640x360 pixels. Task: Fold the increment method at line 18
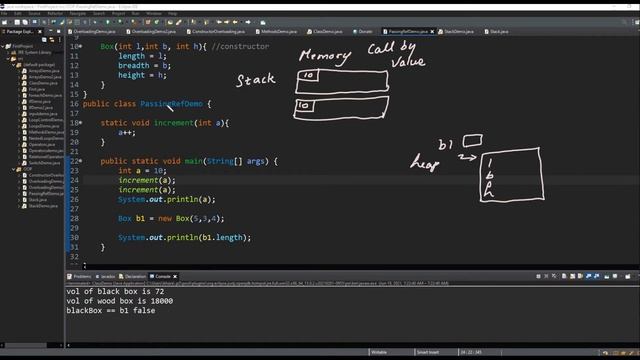80,123
